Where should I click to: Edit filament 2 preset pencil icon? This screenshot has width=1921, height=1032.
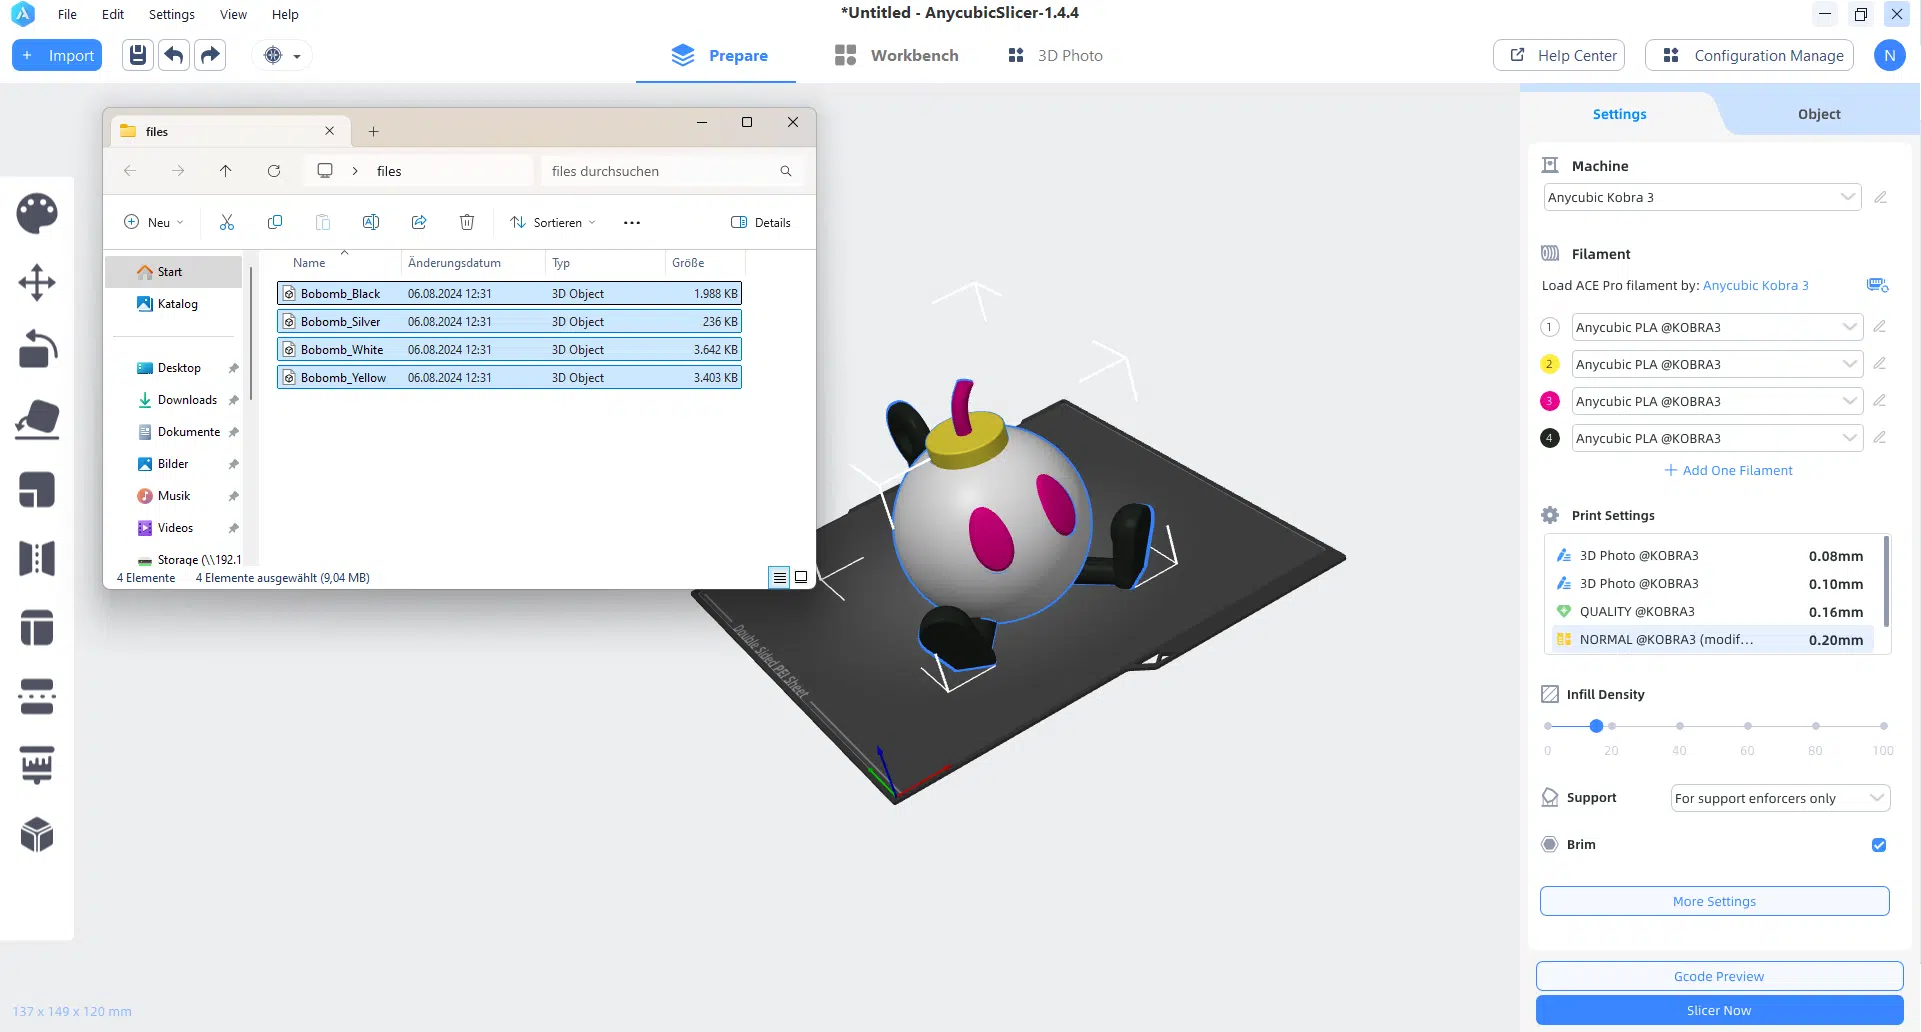click(1879, 363)
